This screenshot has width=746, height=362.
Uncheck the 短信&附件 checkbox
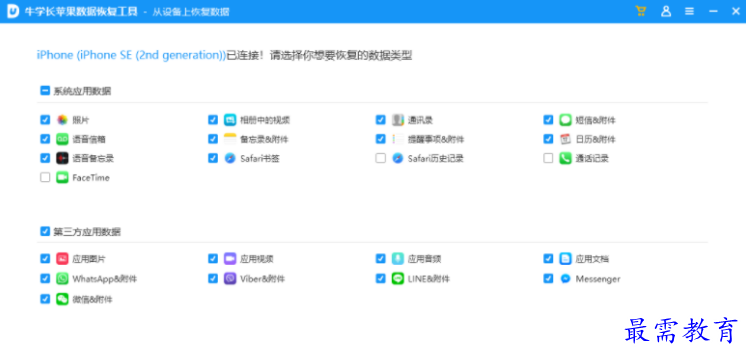[x=549, y=120]
